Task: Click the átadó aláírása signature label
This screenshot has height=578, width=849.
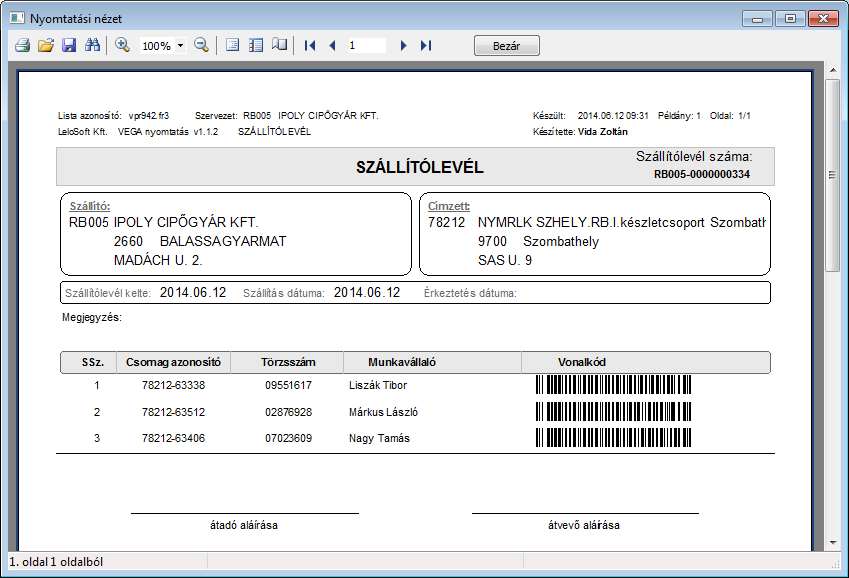Action: (244, 525)
